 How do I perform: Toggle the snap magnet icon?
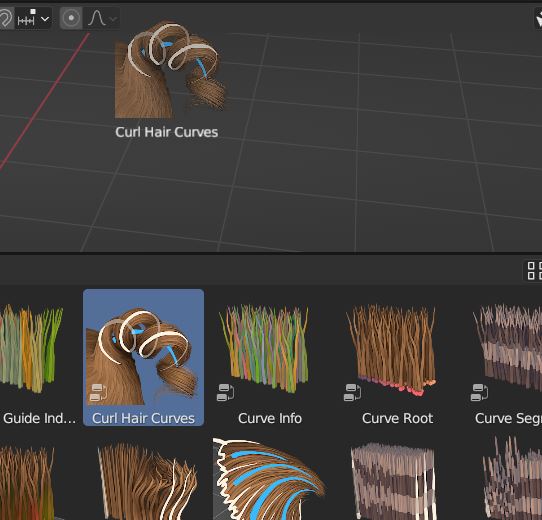[x=6, y=18]
